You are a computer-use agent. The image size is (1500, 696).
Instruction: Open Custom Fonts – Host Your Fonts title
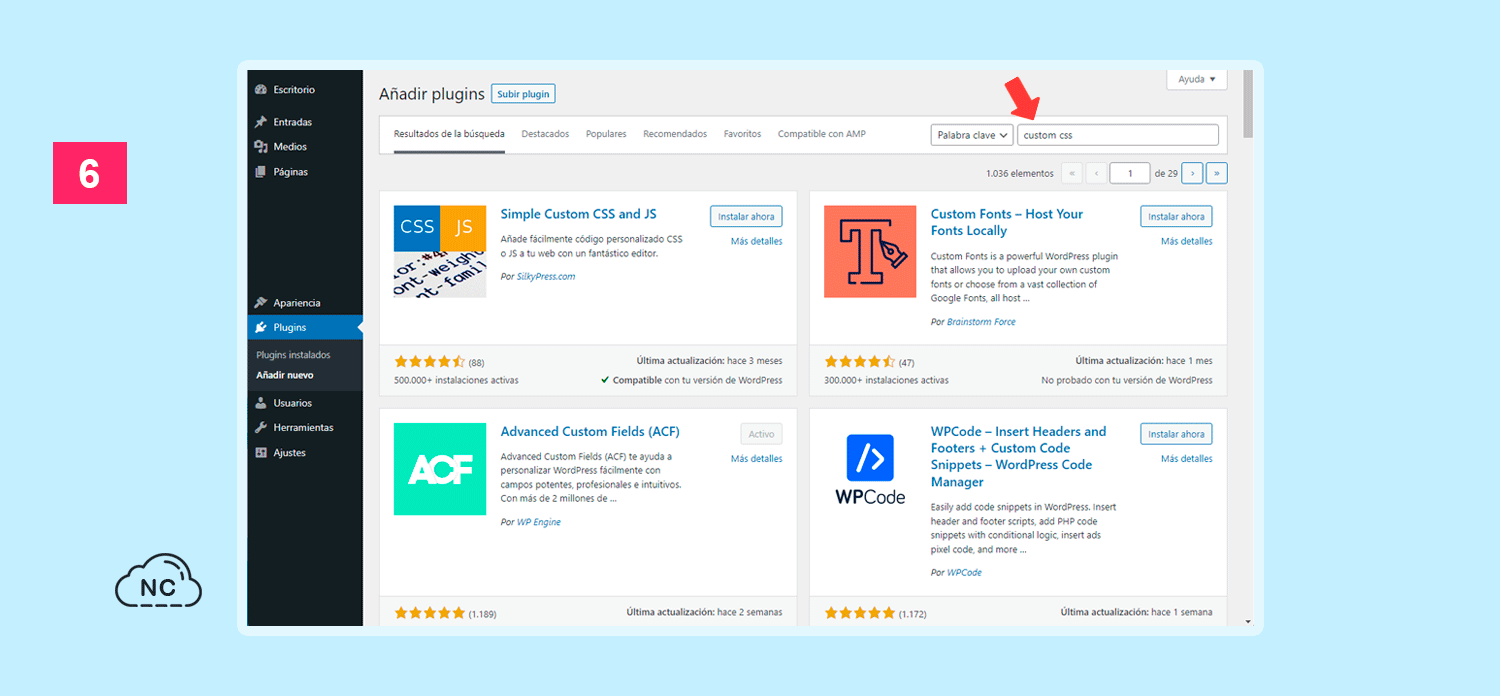[x=1007, y=222]
